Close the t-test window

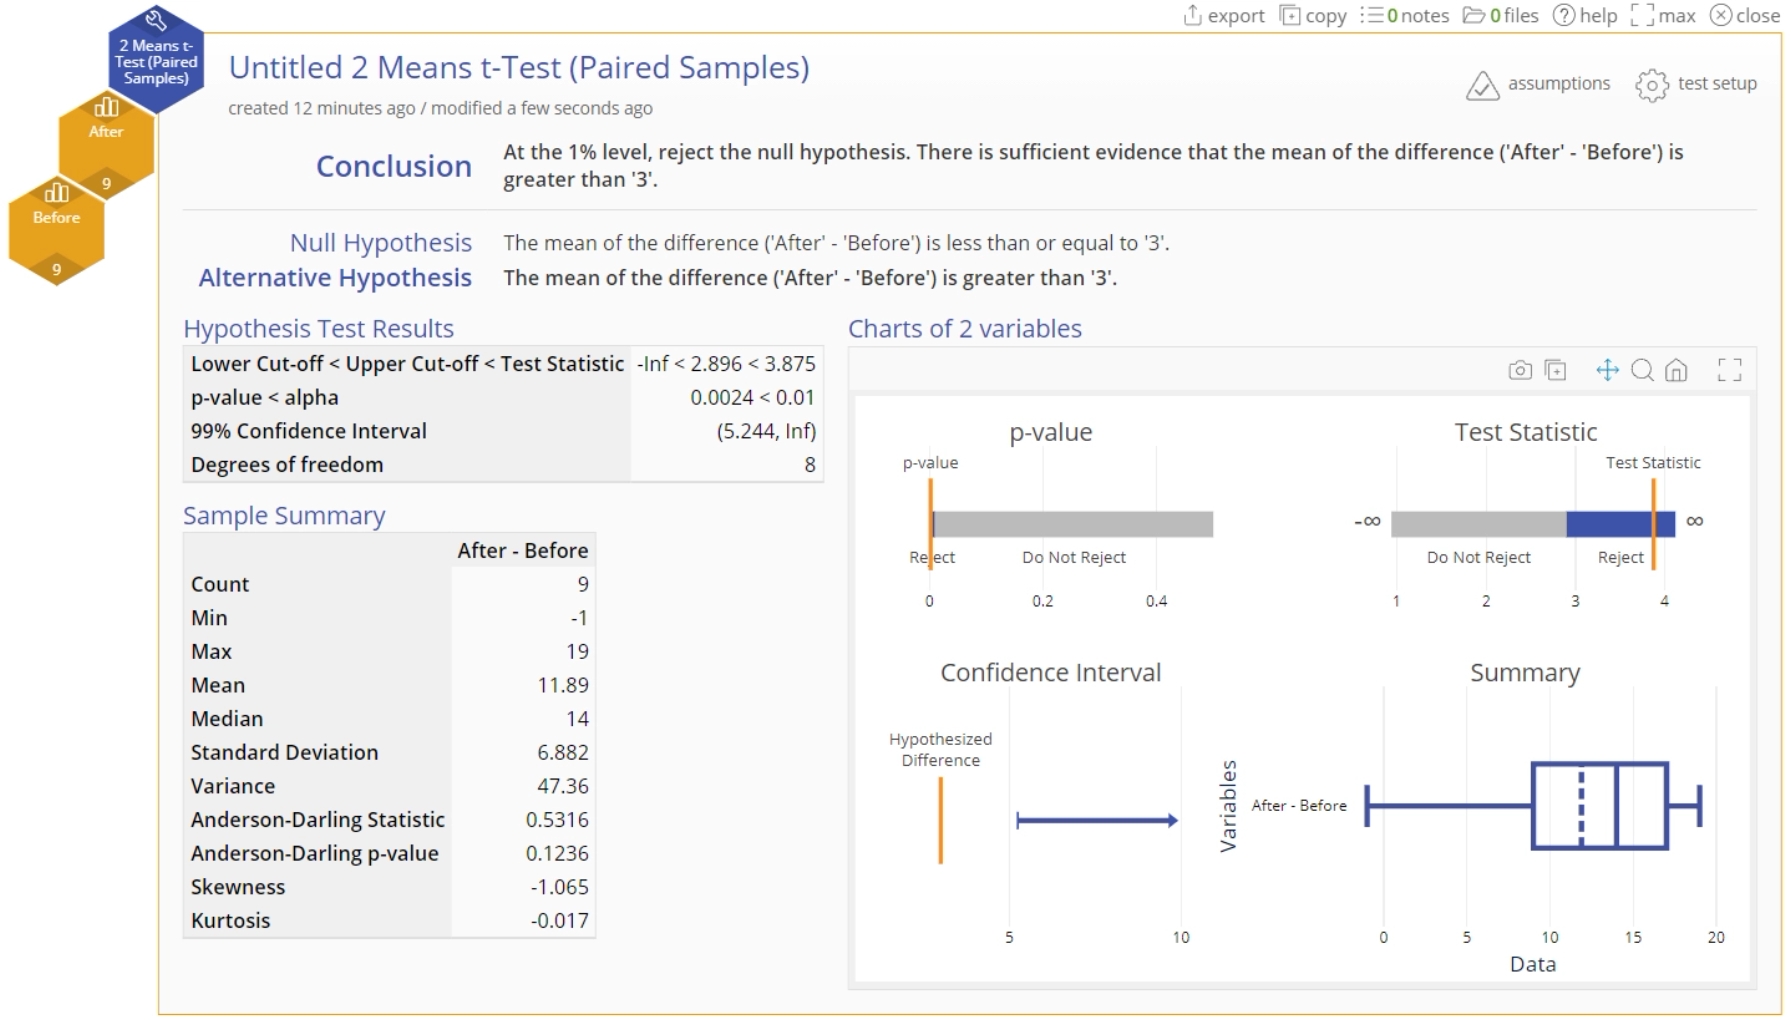click(x=1745, y=15)
